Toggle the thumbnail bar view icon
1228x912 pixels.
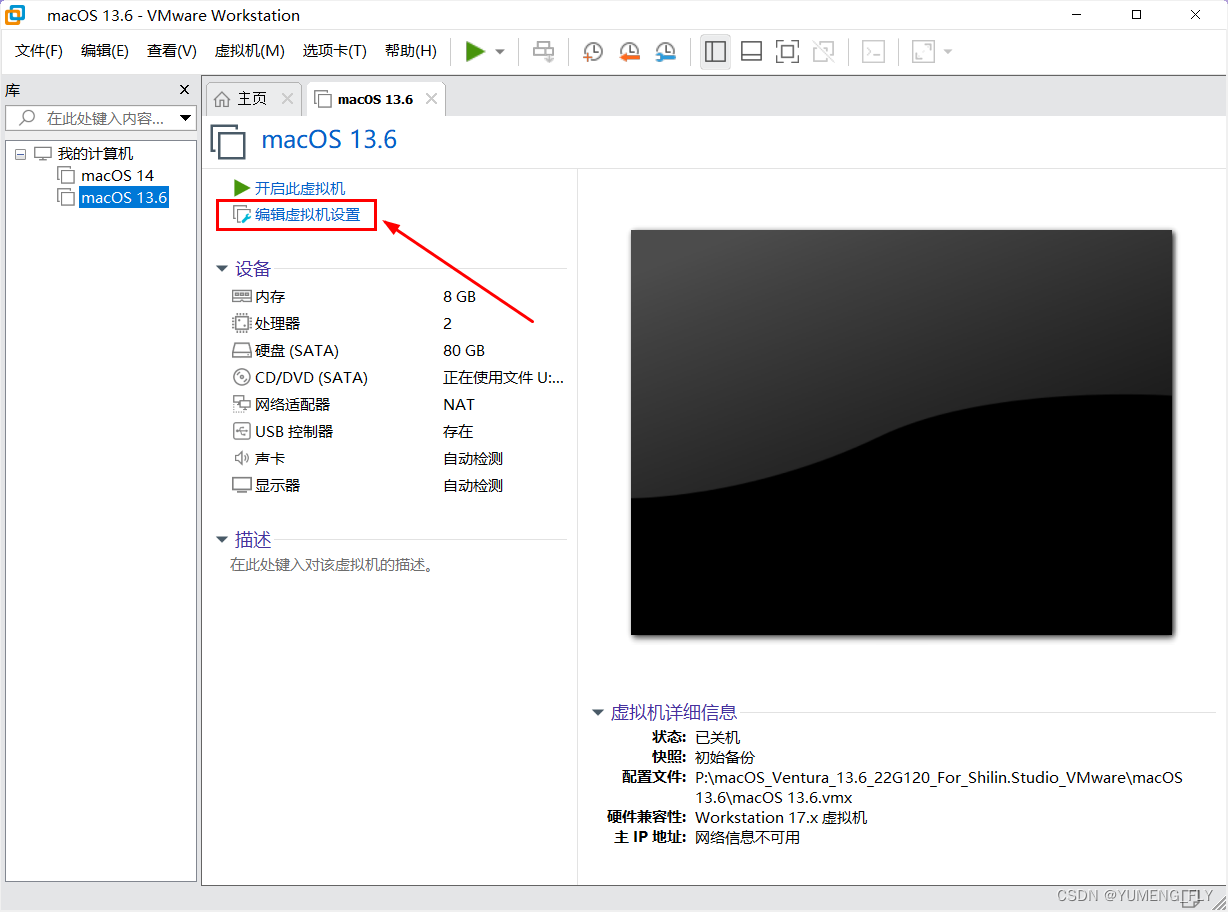point(752,52)
